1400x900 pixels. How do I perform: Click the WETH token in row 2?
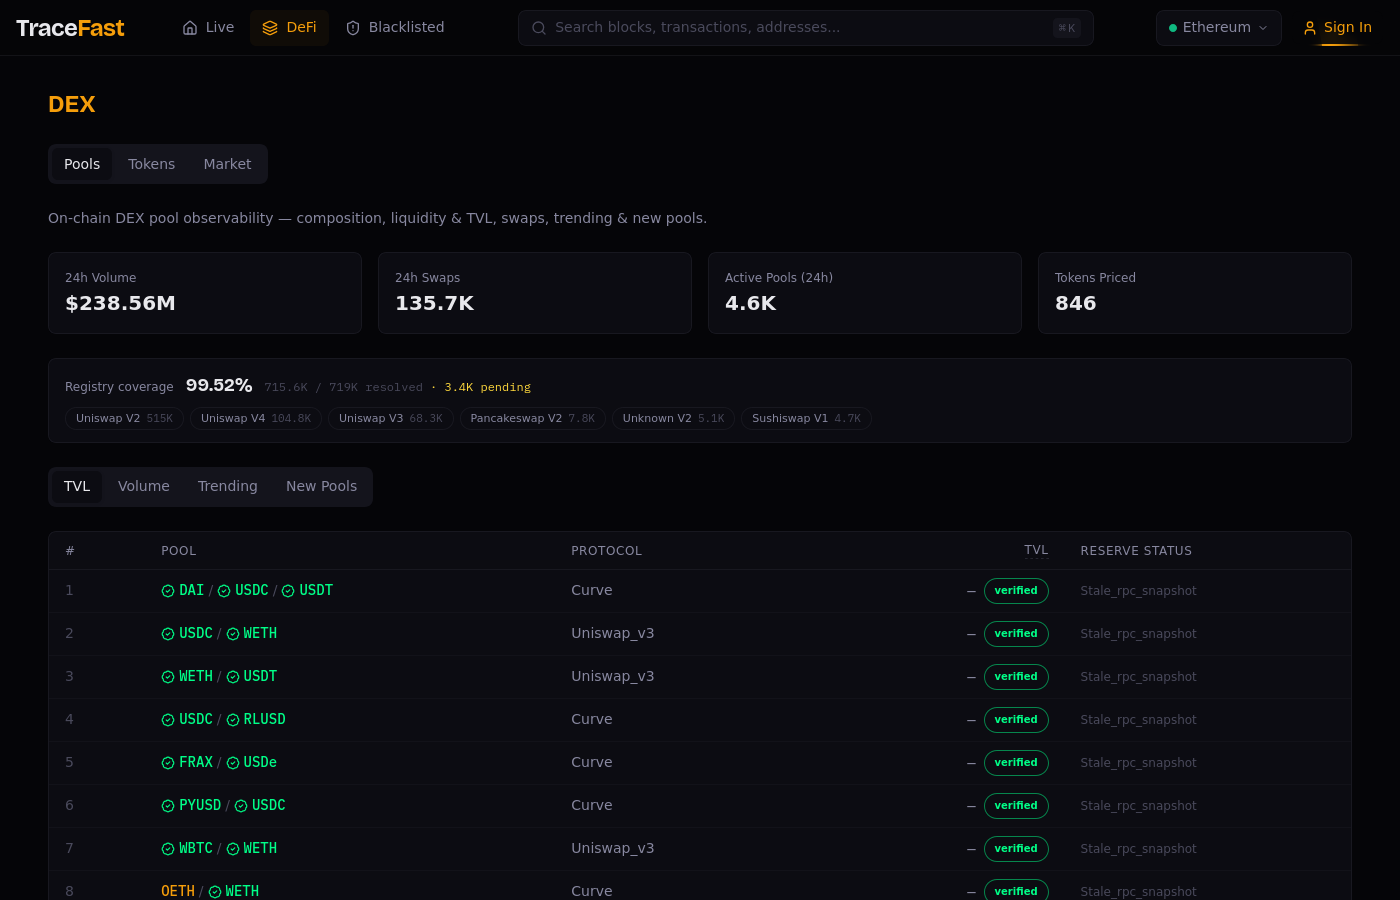pos(260,634)
